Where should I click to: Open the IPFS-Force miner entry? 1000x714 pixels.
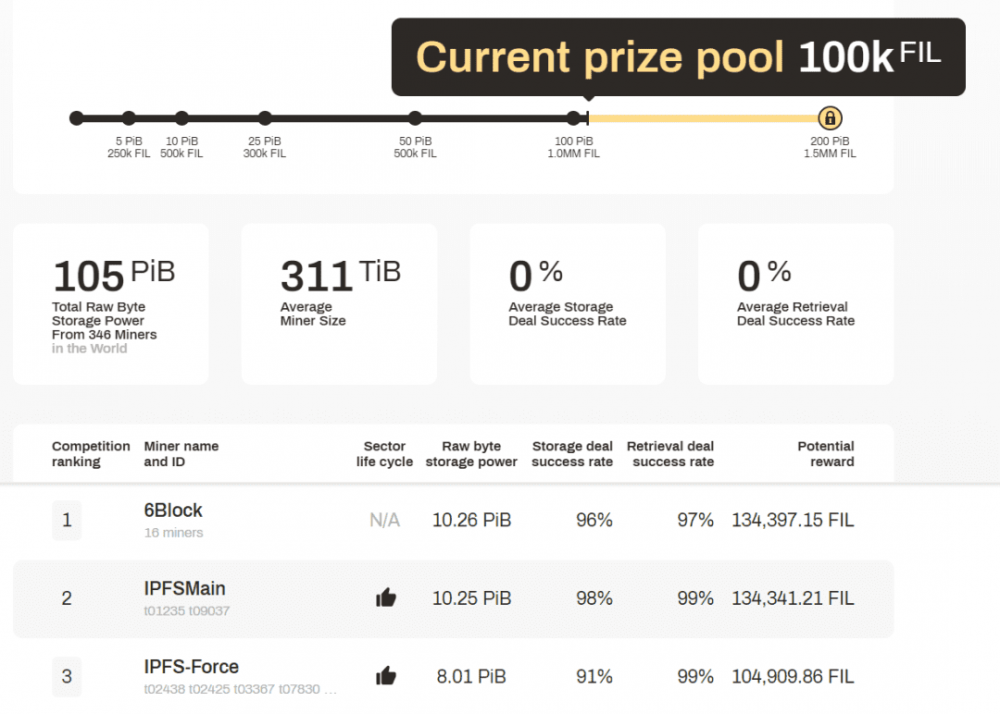191,667
